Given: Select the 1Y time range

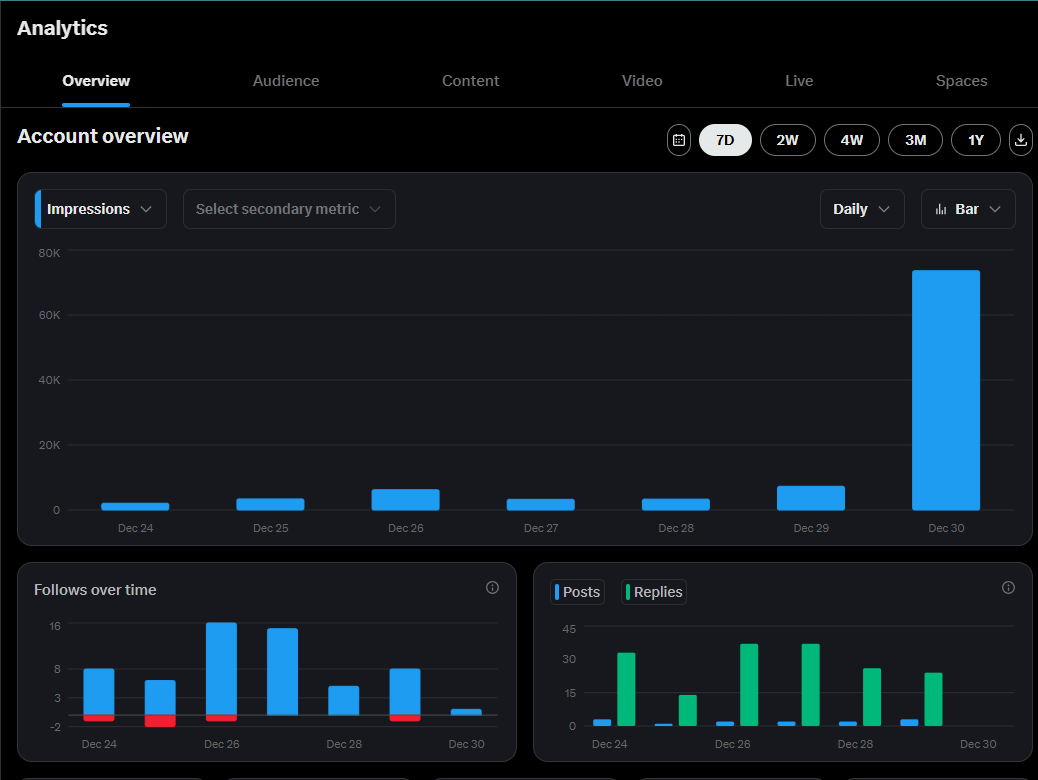Looking at the screenshot, I should click(x=975, y=140).
